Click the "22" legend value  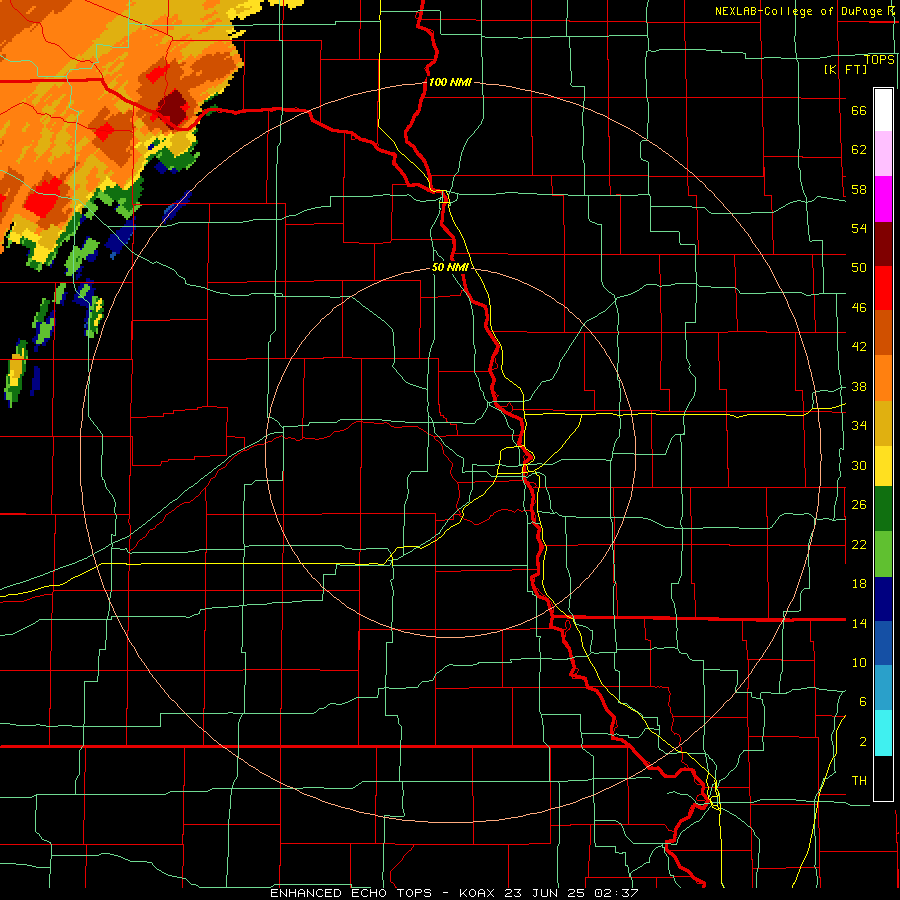click(x=859, y=544)
